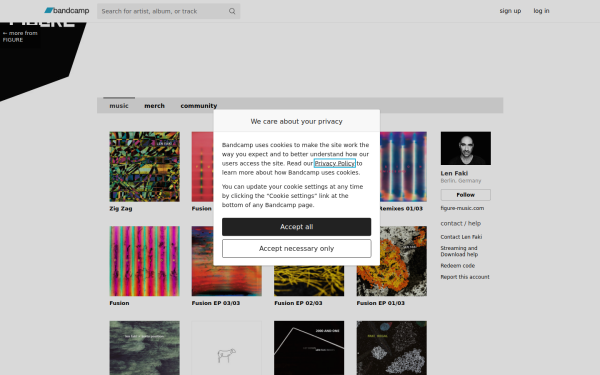This screenshot has height=375, width=600.
Task: Accept all cookies
Action: point(297,227)
